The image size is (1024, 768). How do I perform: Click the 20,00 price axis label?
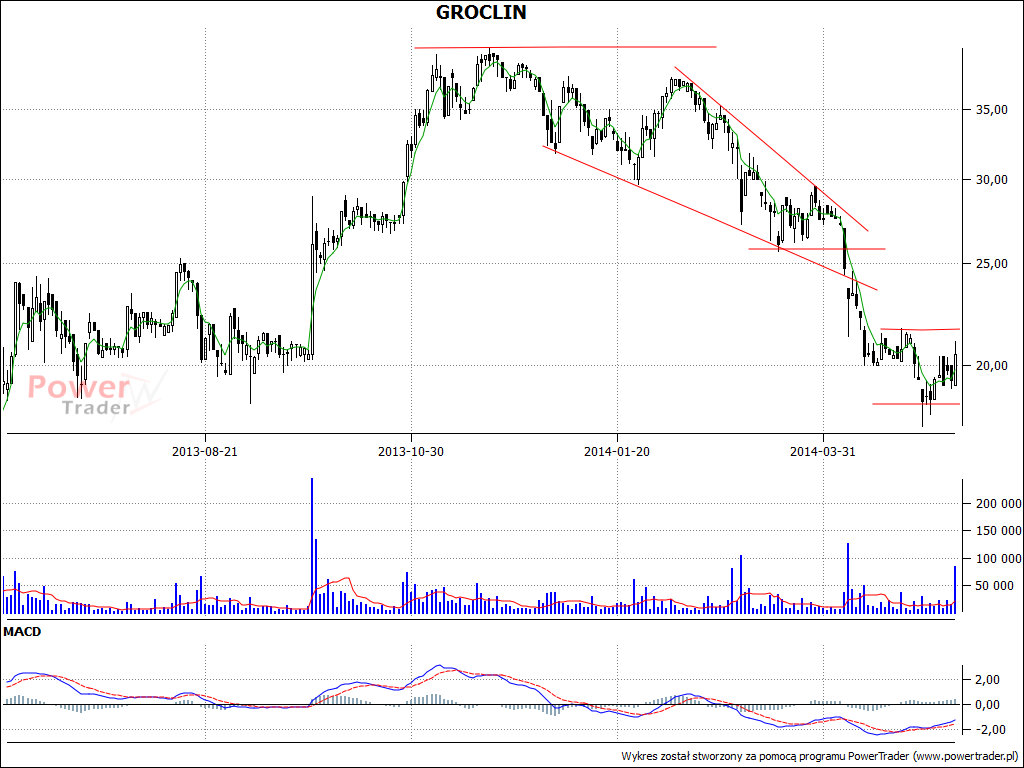click(992, 366)
